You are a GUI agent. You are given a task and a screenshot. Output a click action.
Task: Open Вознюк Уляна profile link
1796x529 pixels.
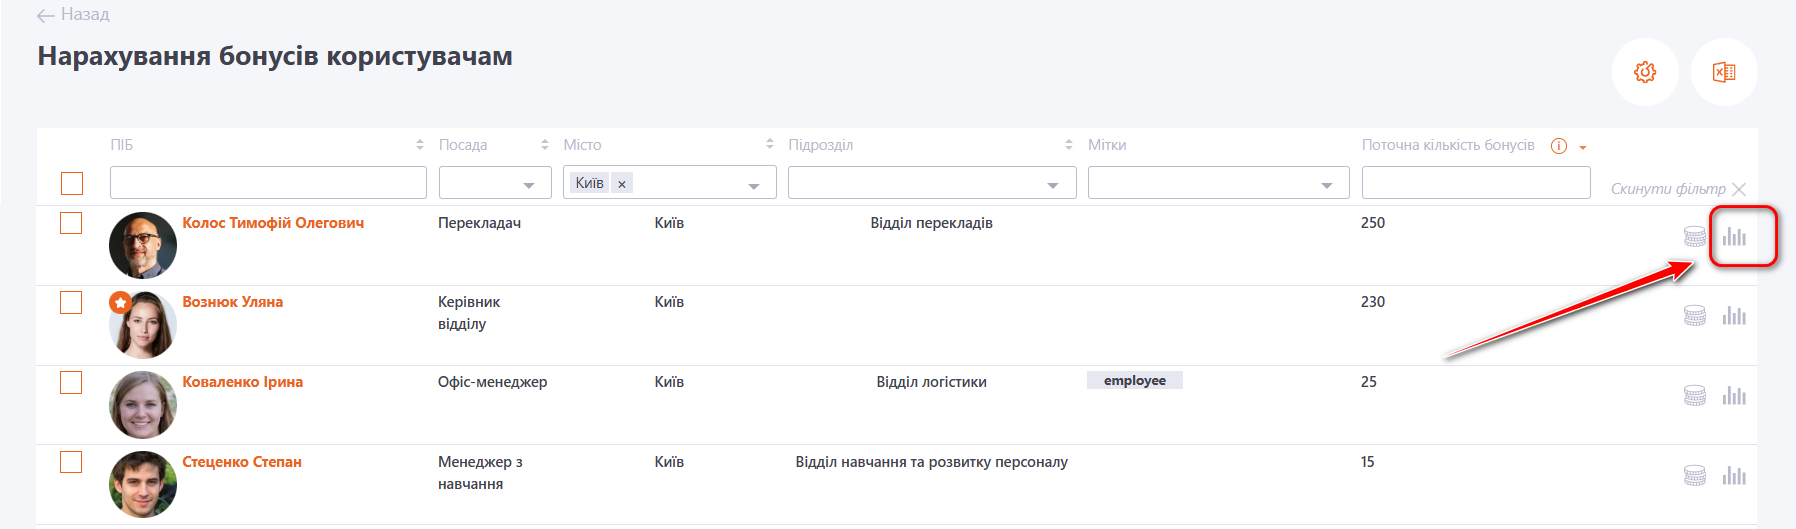click(232, 302)
